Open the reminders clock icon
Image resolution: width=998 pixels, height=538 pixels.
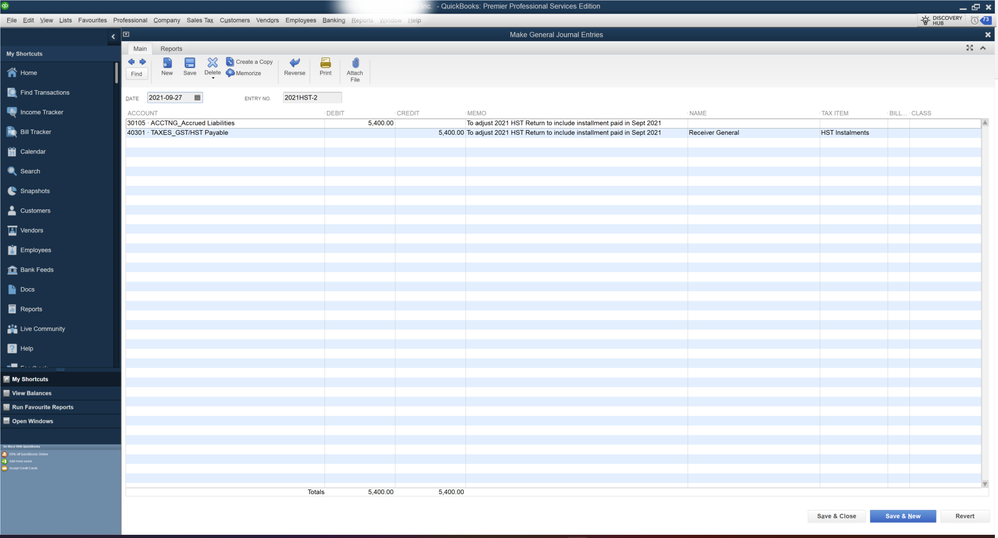pyautogui.click(x=974, y=20)
